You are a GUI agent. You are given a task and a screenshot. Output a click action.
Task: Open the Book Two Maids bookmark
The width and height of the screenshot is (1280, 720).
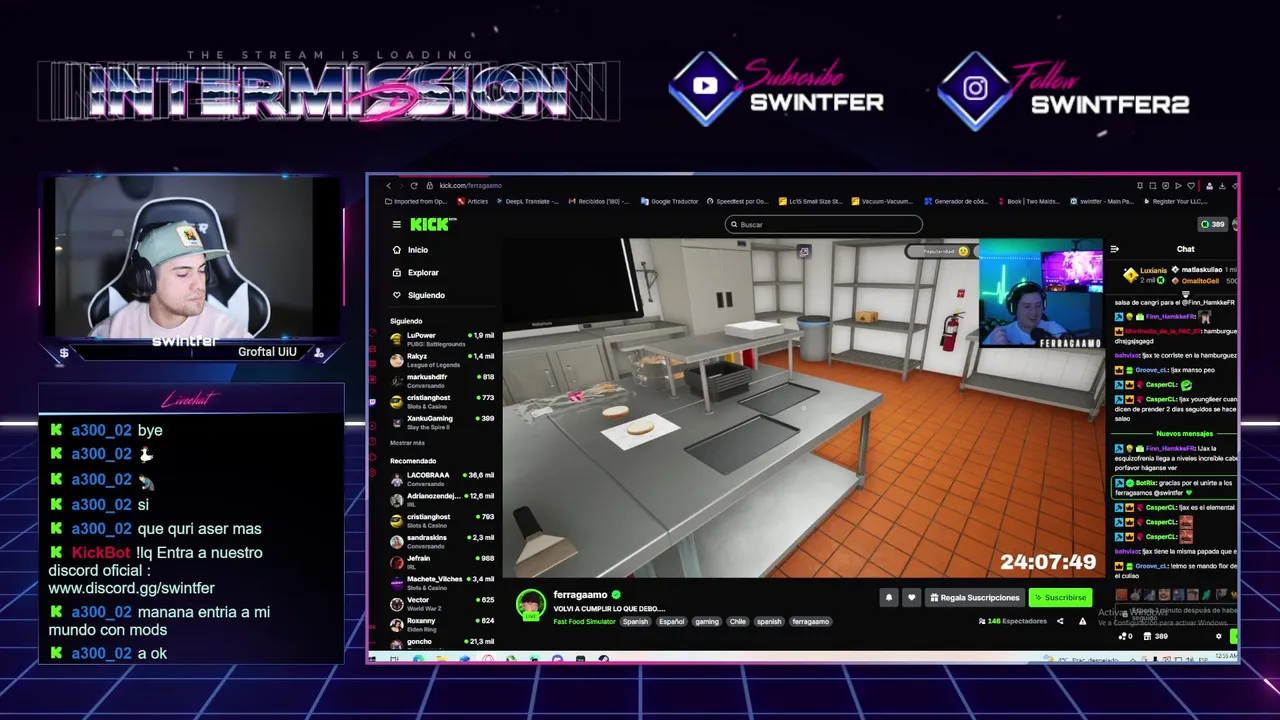coord(1030,201)
